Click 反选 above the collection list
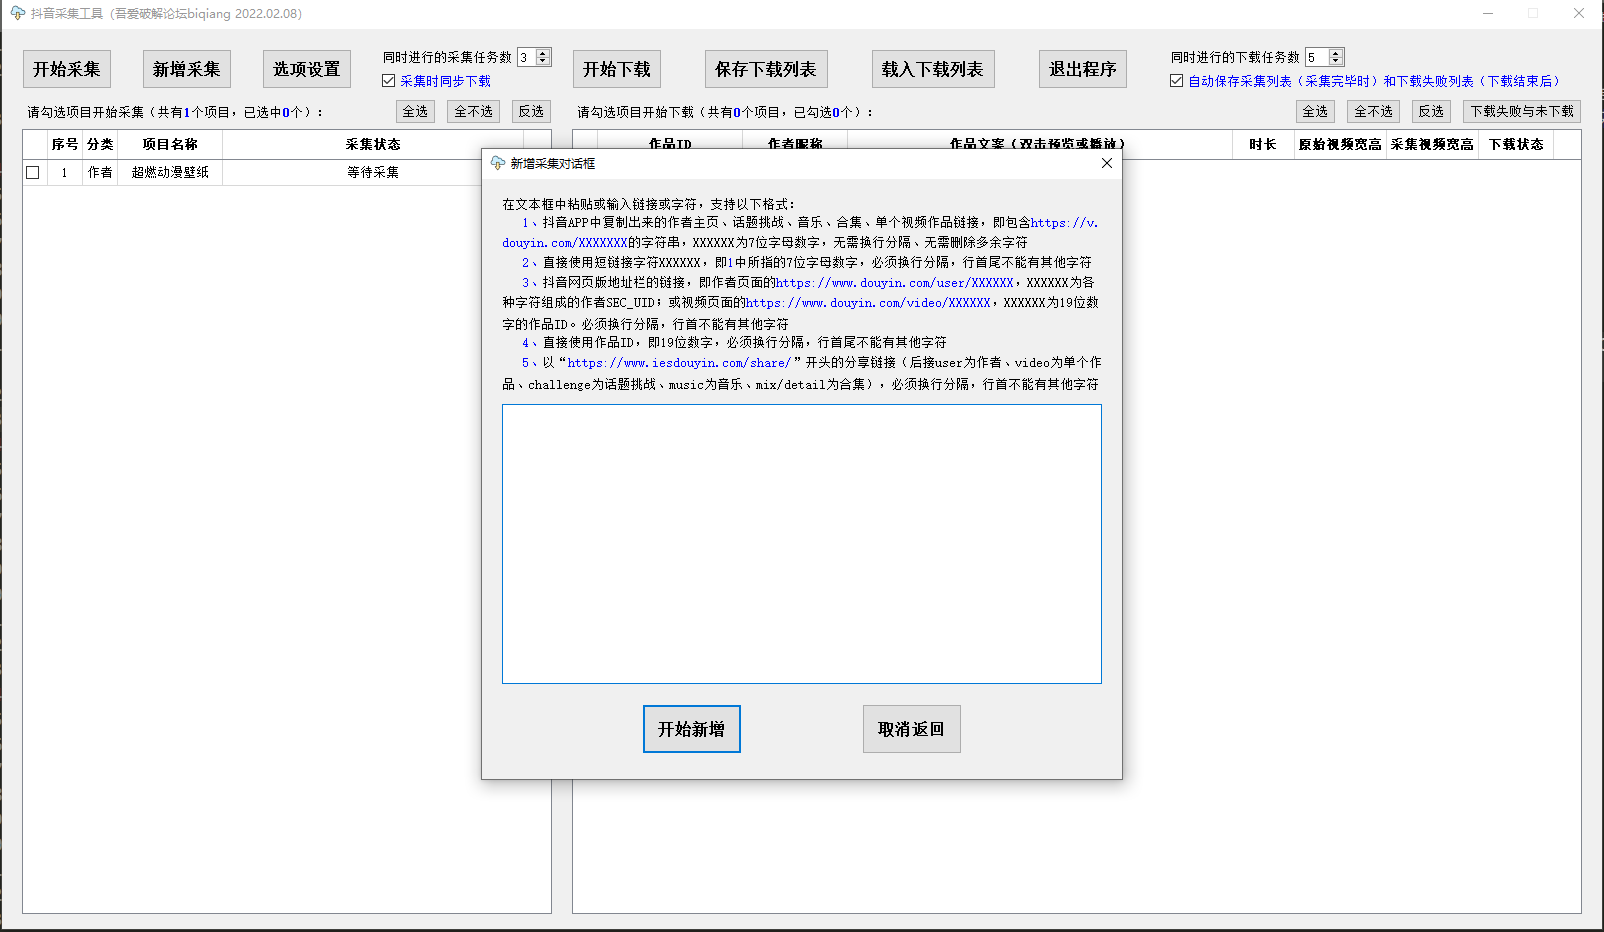 pos(531,111)
